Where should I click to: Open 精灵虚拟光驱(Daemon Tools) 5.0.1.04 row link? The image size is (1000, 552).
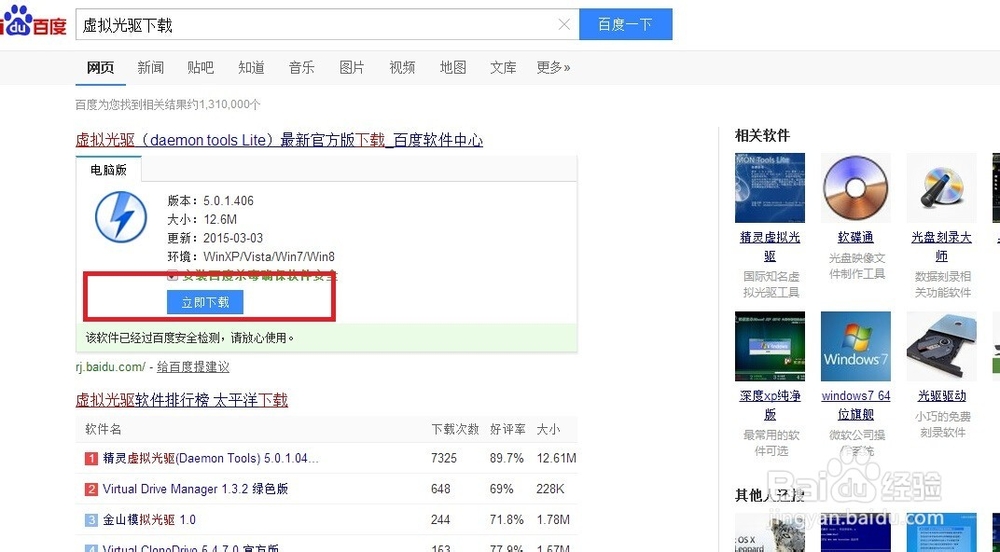point(210,458)
